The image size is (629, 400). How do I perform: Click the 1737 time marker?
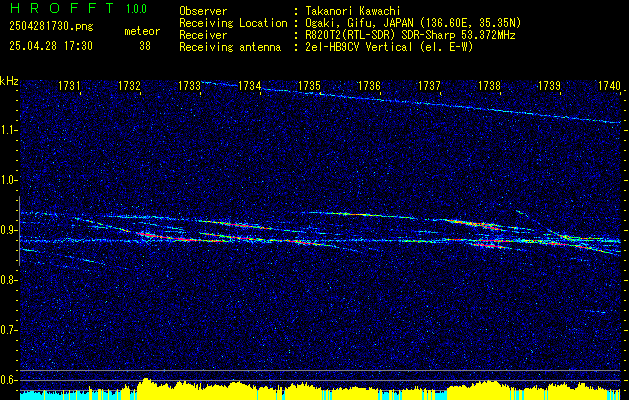coord(429,86)
